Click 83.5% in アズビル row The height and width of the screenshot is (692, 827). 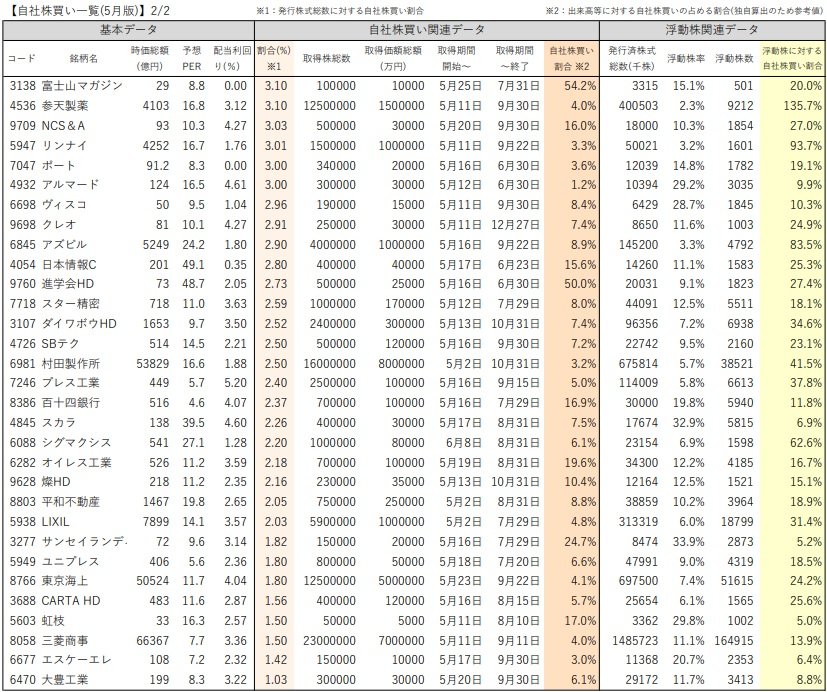(806, 244)
